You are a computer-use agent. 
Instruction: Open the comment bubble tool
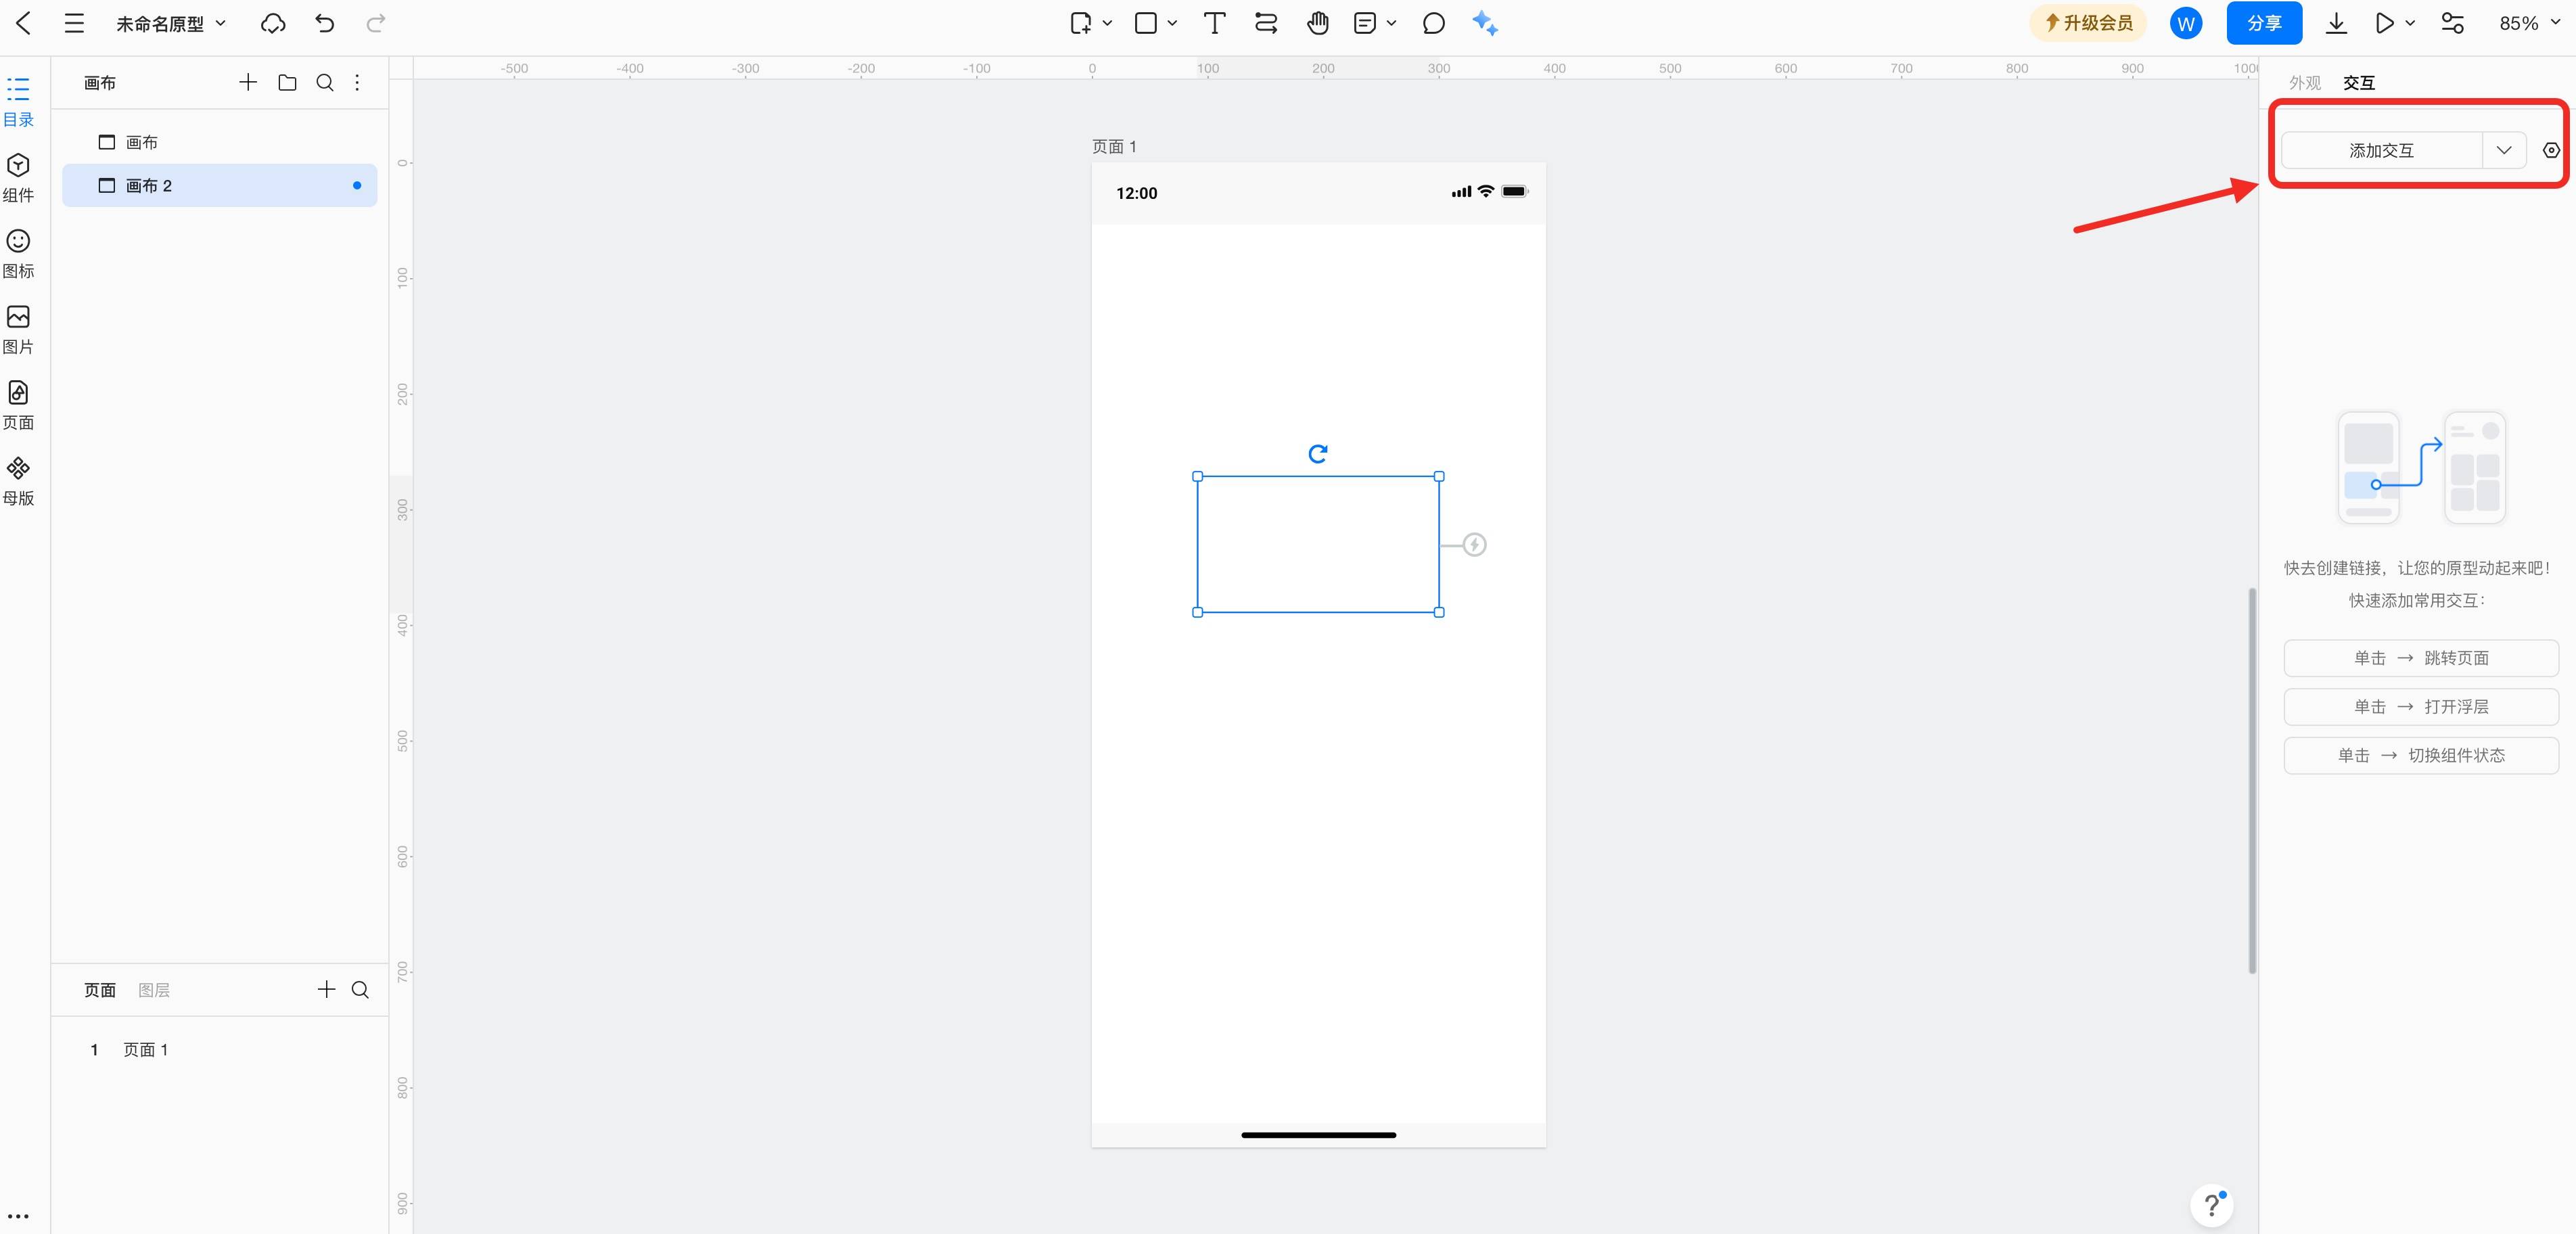tap(1433, 23)
